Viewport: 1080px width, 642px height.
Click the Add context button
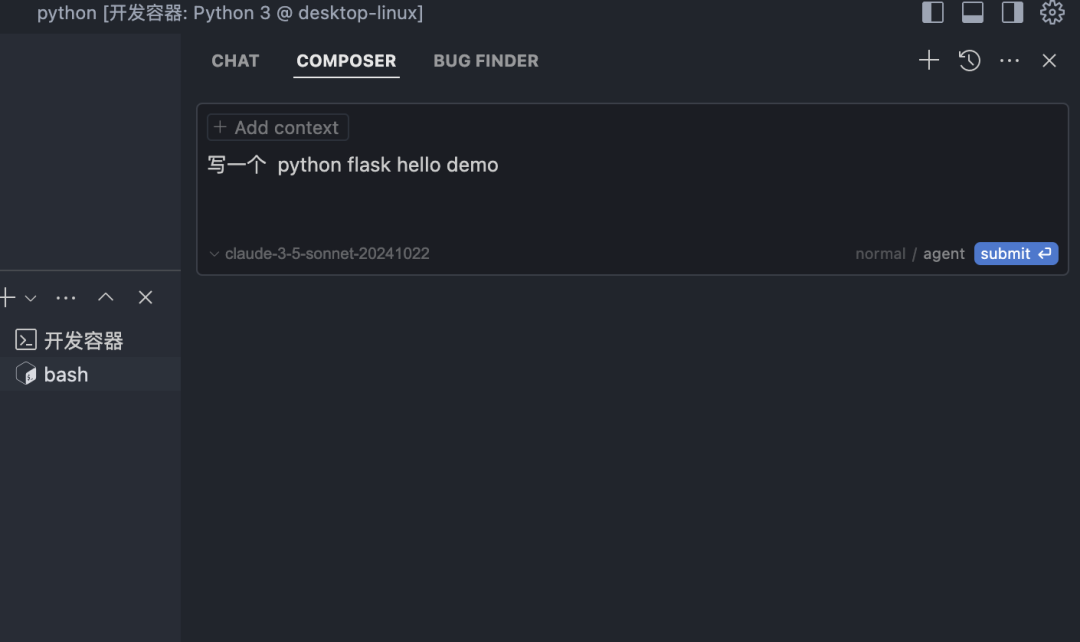coord(277,128)
